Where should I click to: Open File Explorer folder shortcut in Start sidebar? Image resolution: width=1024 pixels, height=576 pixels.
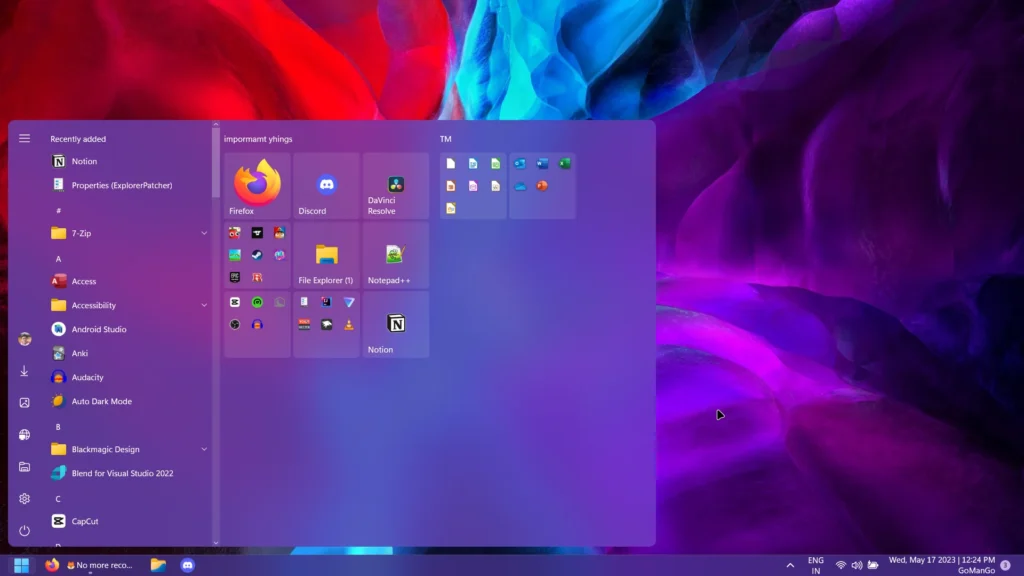click(24, 466)
